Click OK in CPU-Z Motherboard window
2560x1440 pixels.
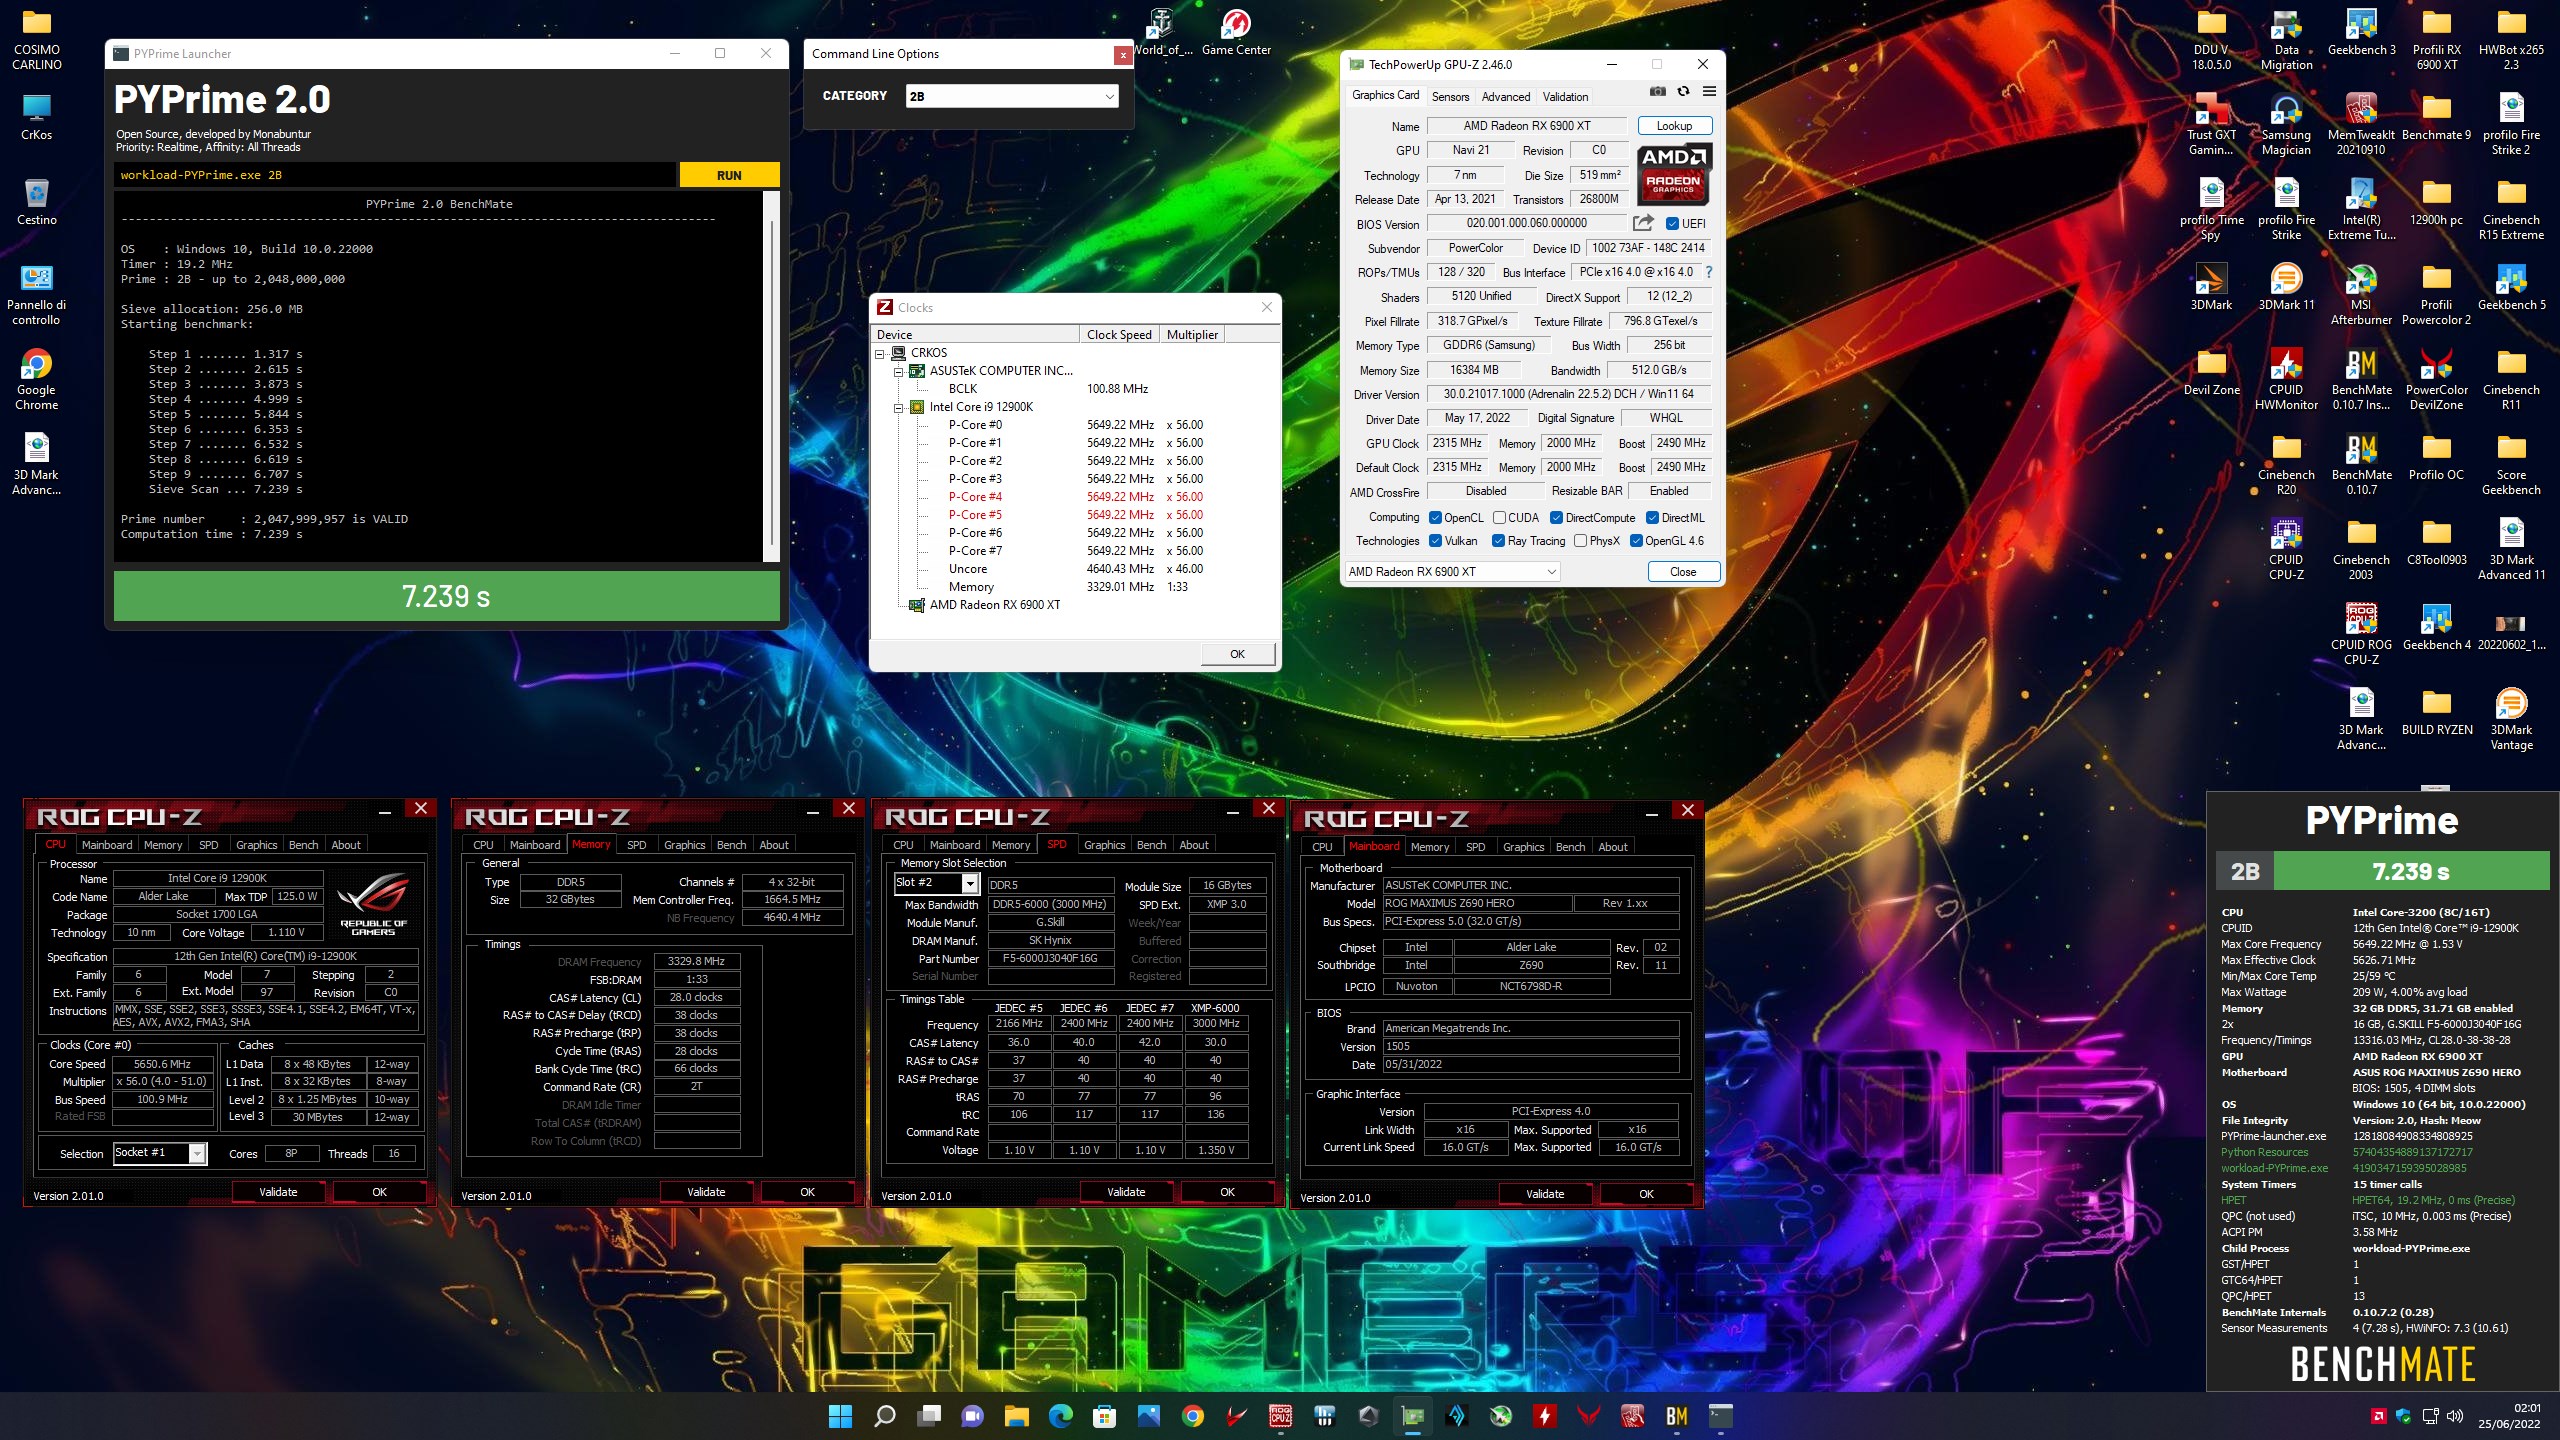click(1646, 1194)
